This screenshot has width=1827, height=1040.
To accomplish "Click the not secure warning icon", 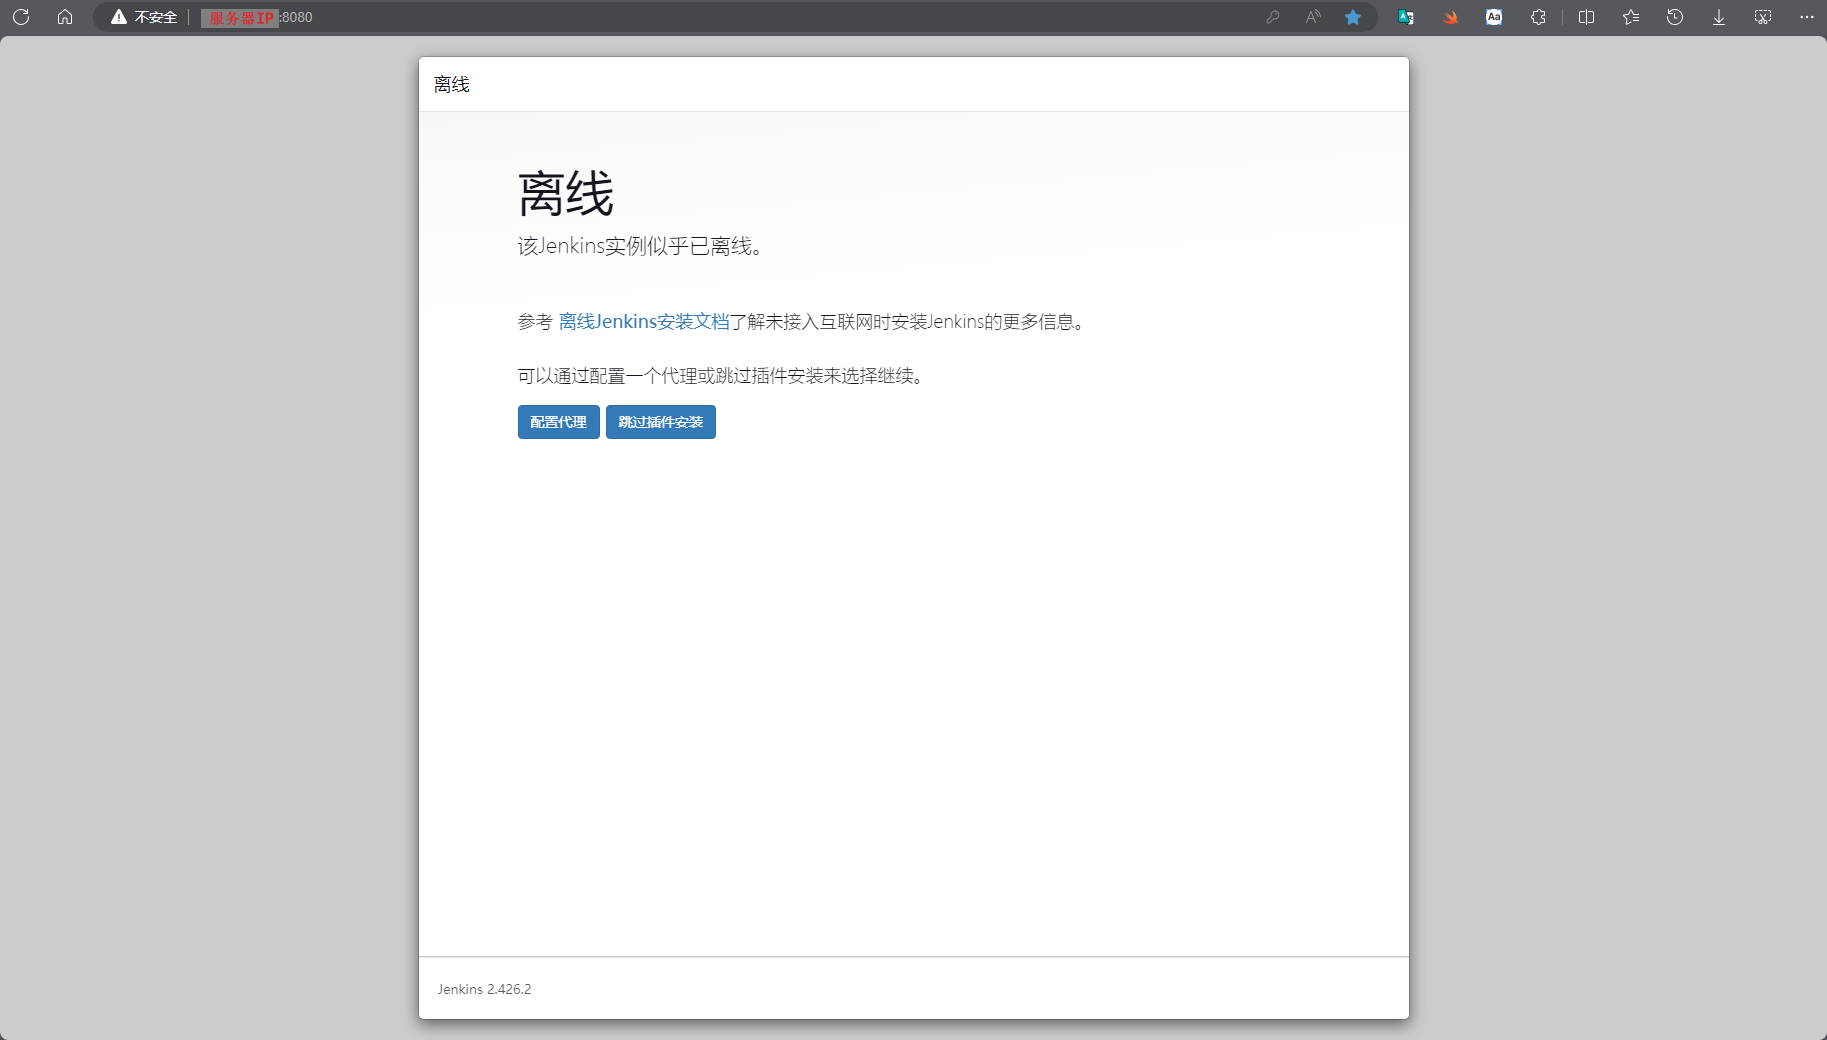I will pyautogui.click(x=119, y=17).
